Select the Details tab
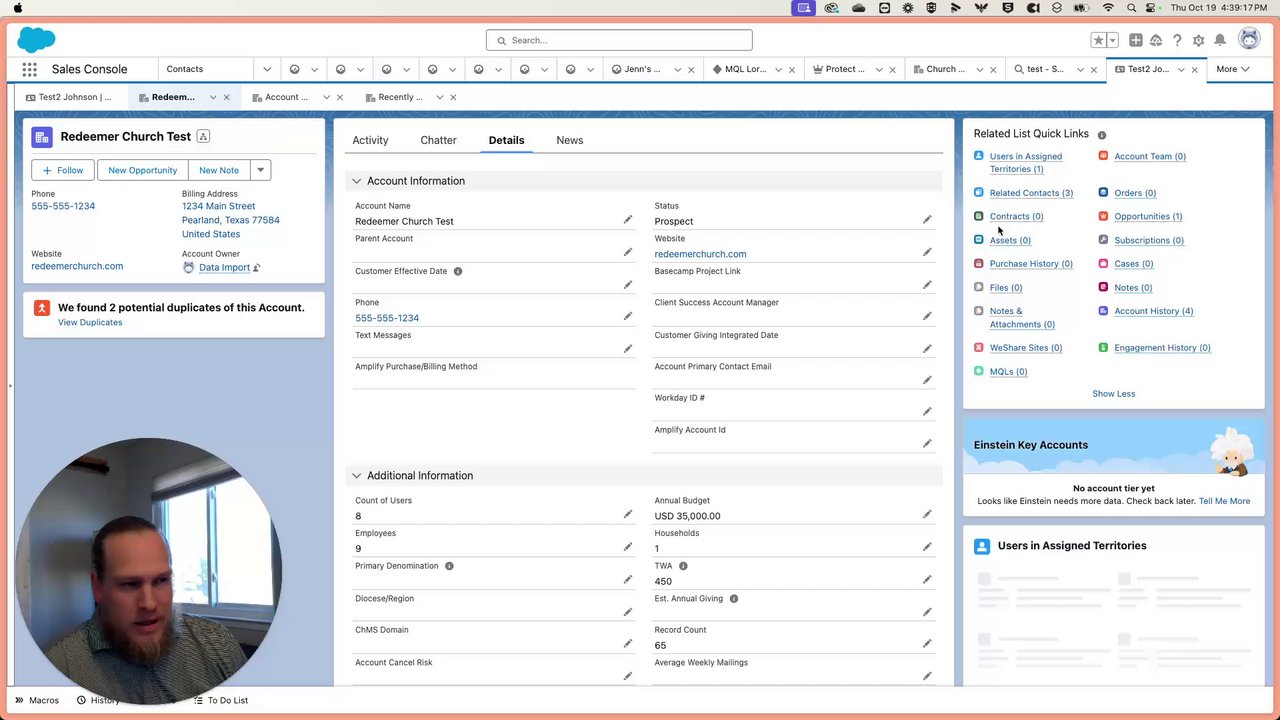 tap(506, 140)
